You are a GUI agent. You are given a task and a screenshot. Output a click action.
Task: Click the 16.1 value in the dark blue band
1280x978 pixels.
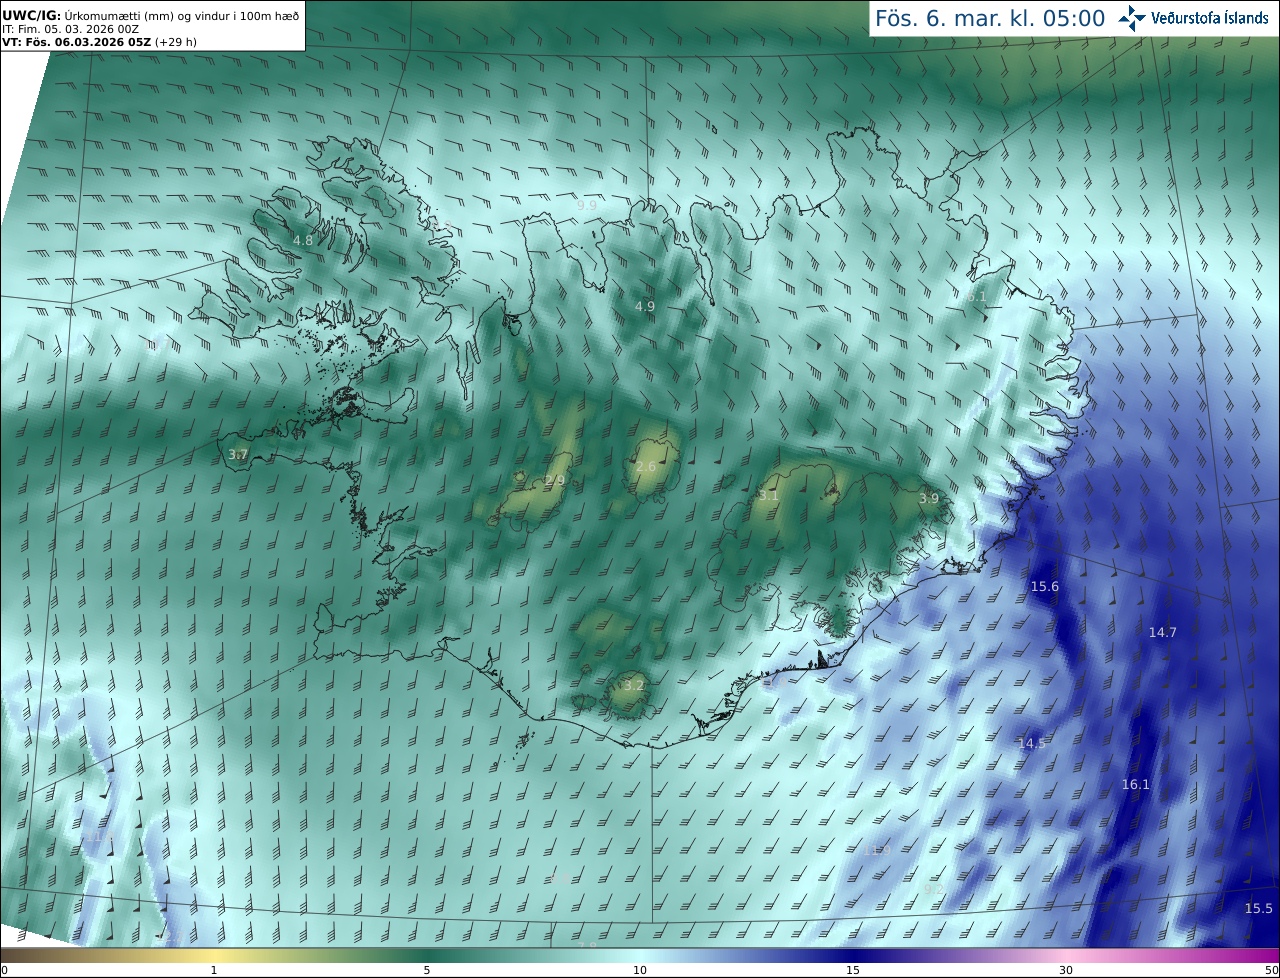(1136, 785)
